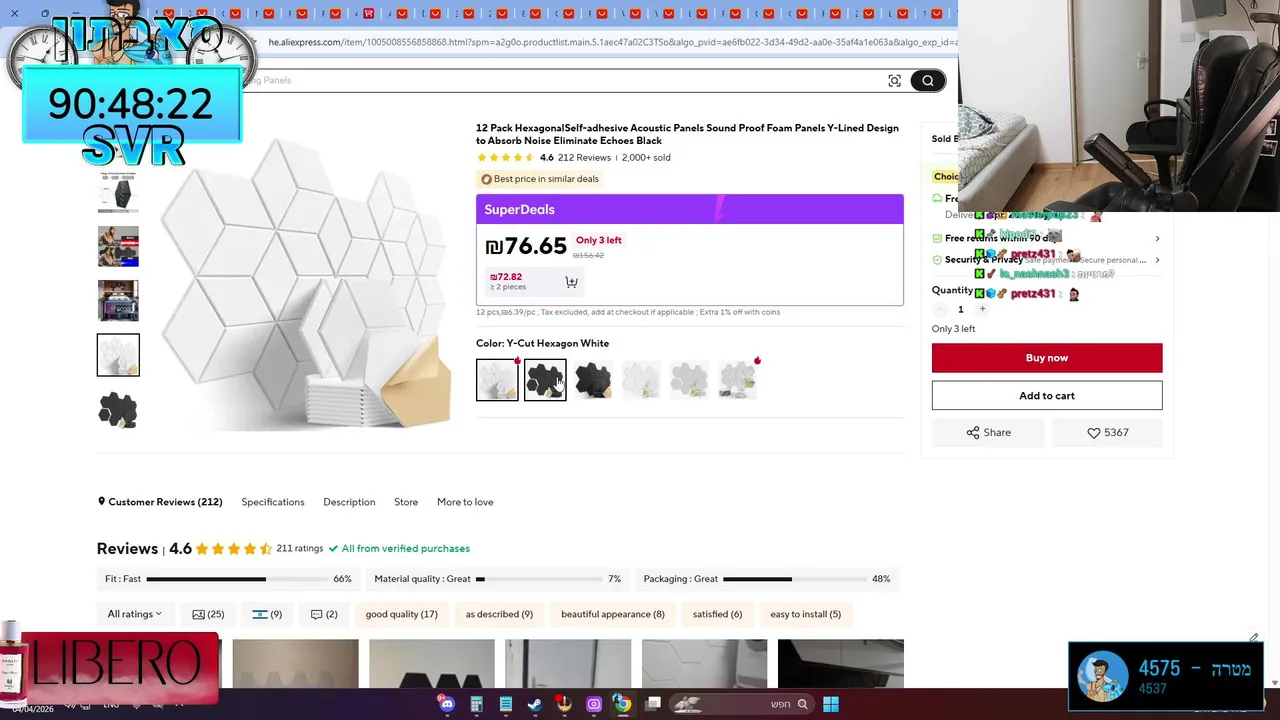1280x720 pixels.
Task: Switch to Chrome in the taskbar
Action: click(622, 704)
